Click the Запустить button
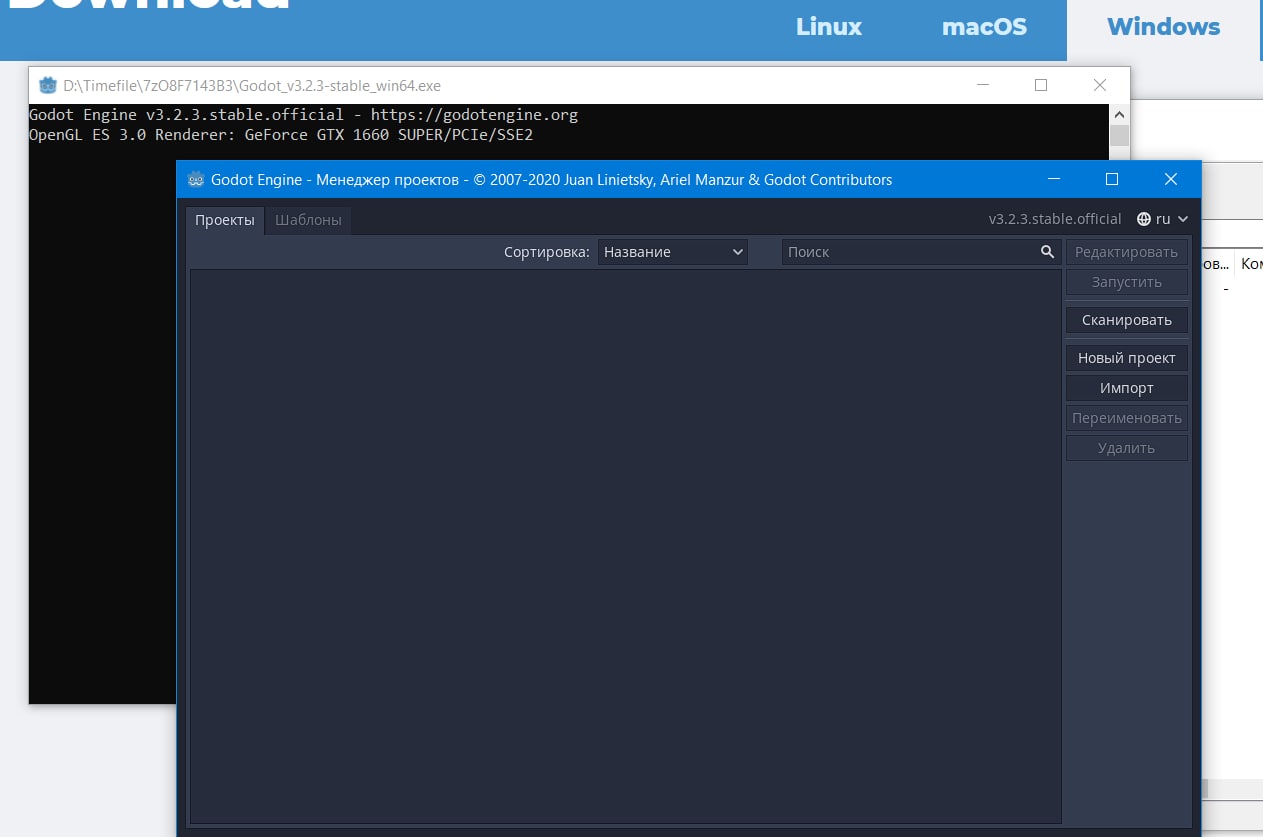 pos(1127,282)
